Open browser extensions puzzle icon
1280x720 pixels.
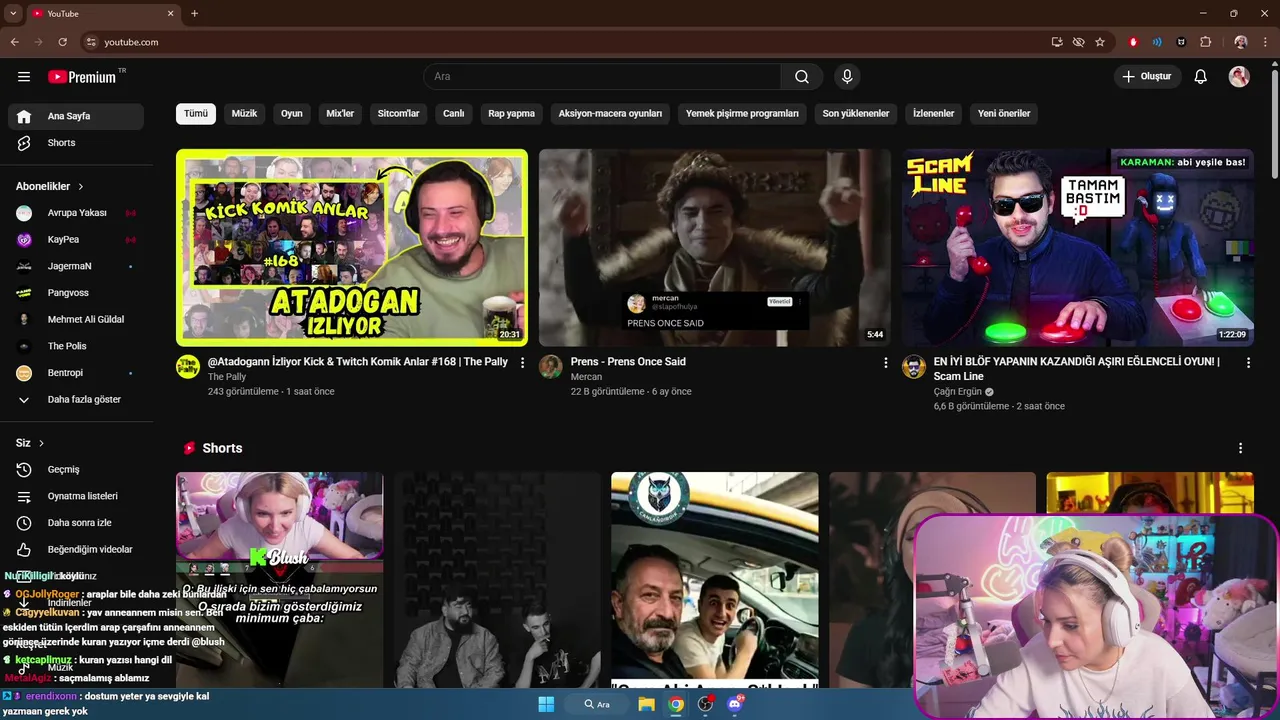tap(1205, 42)
